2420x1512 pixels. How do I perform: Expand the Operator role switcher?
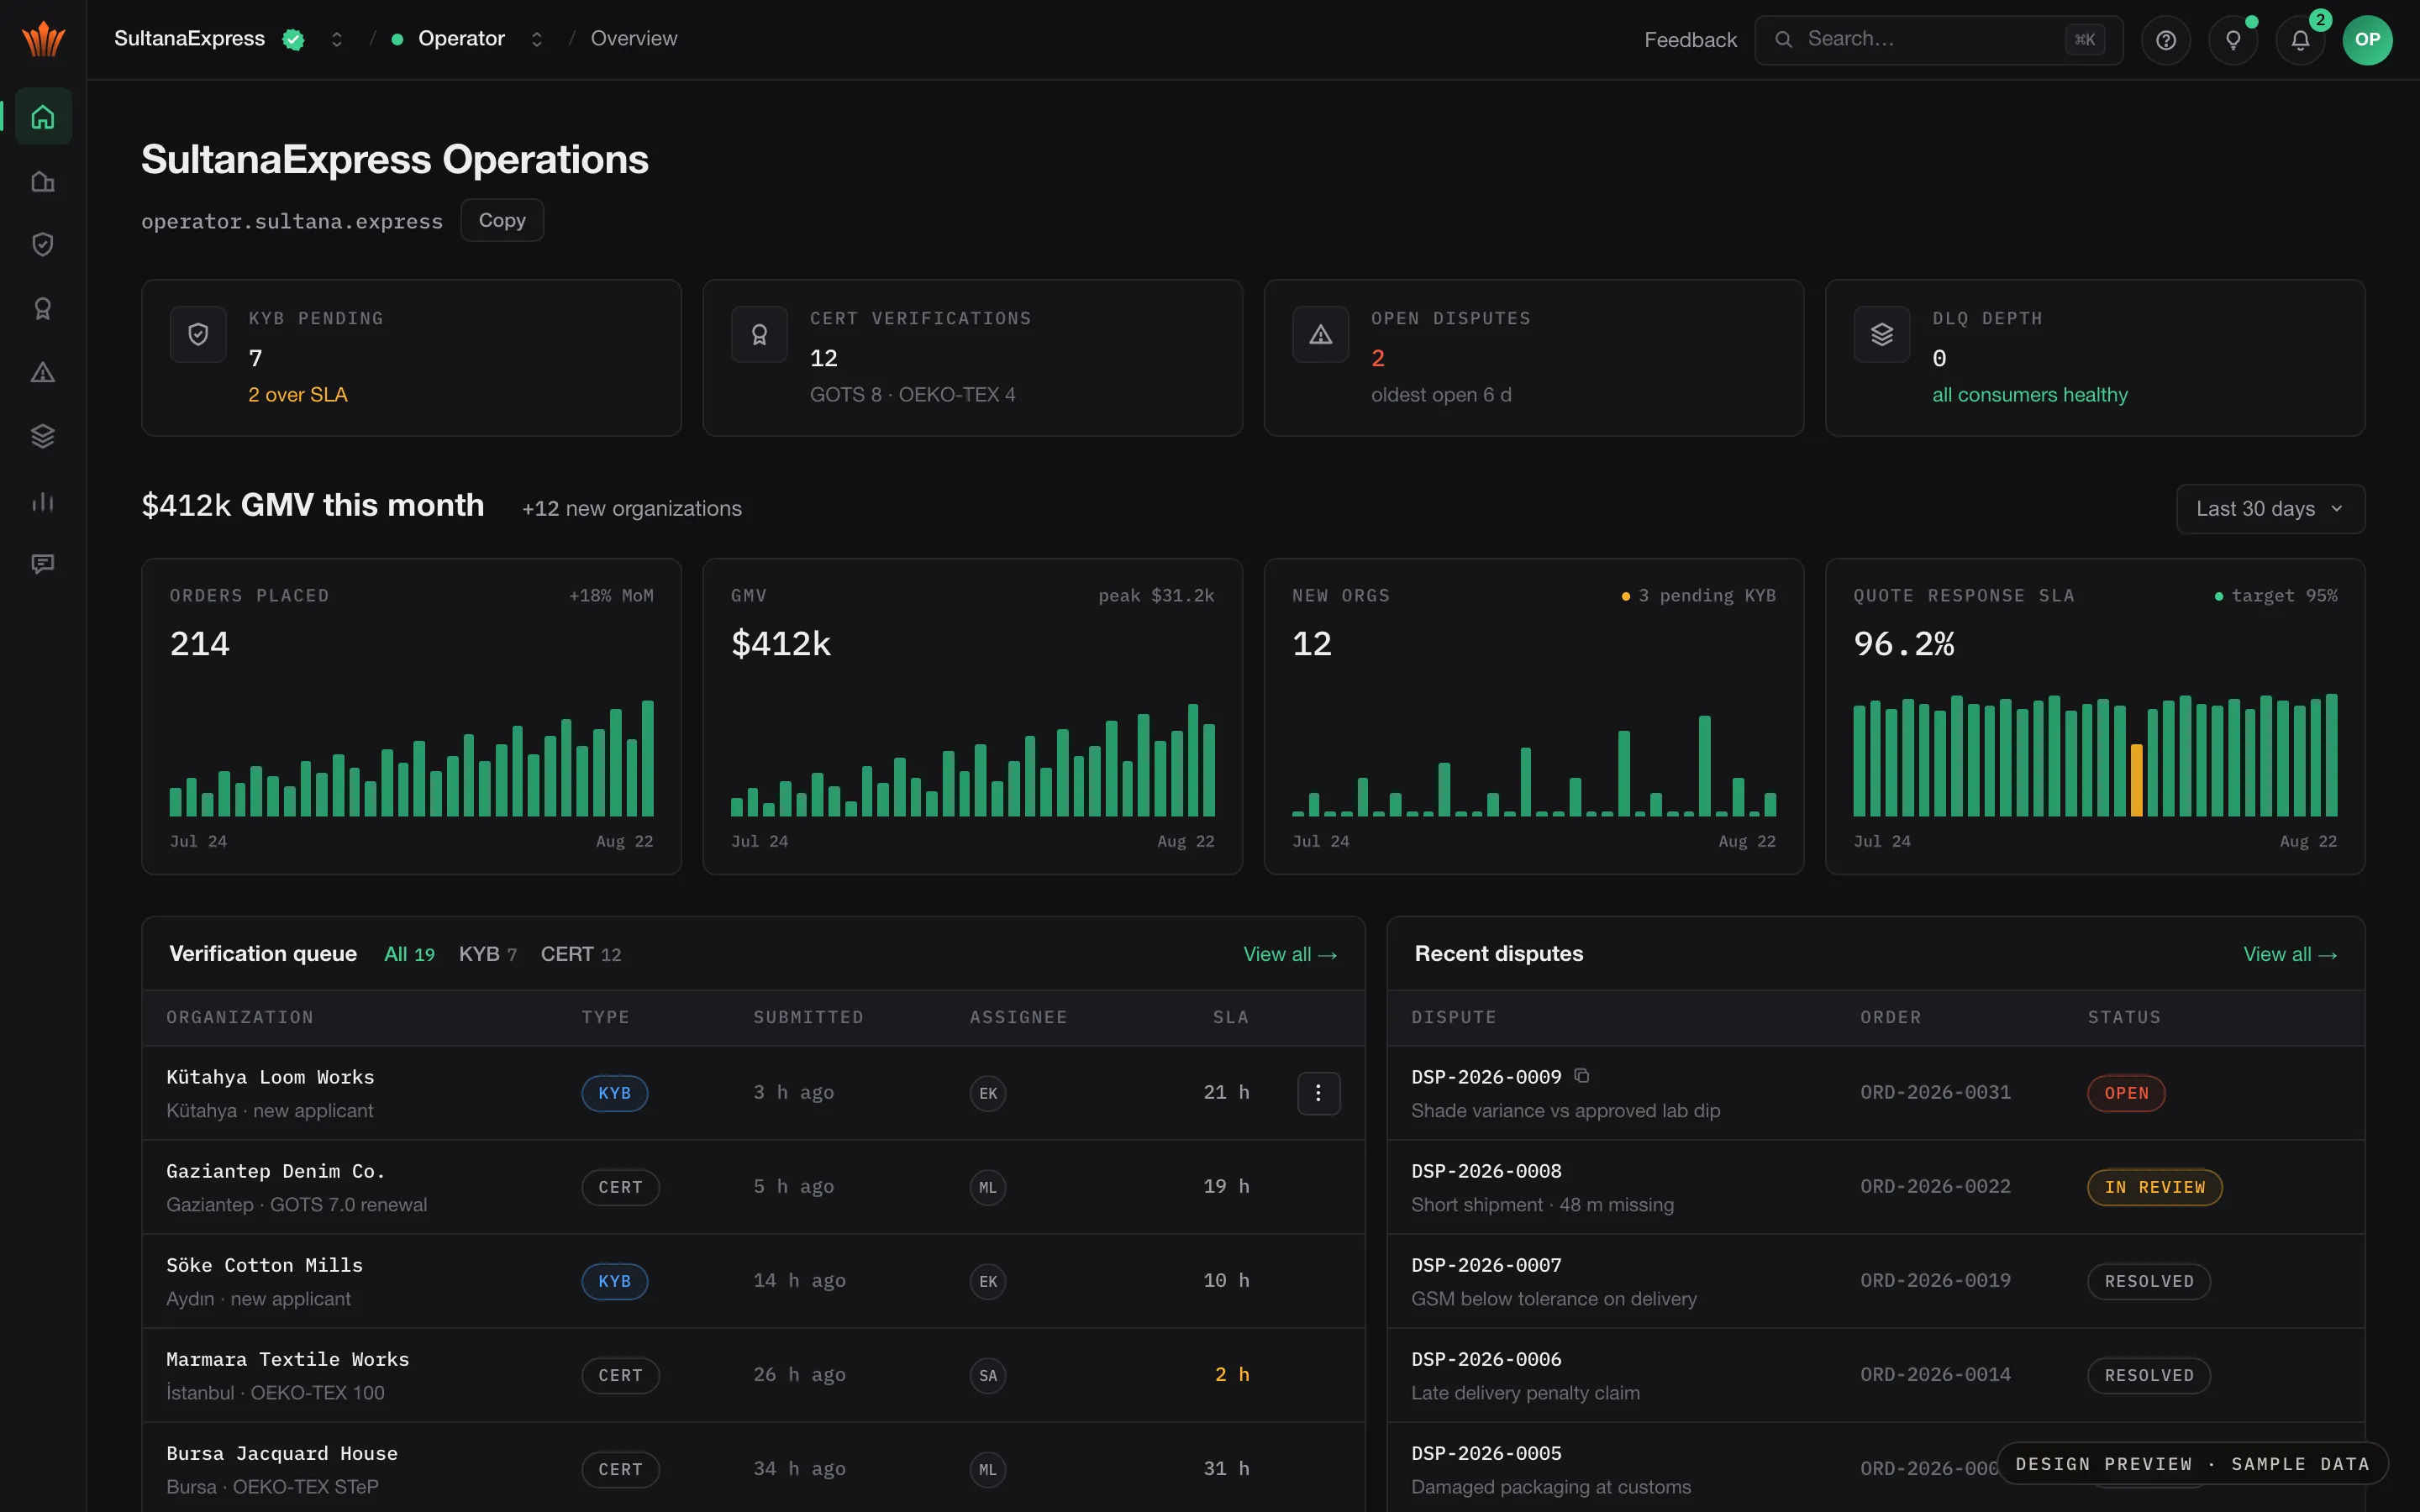click(x=537, y=39)
